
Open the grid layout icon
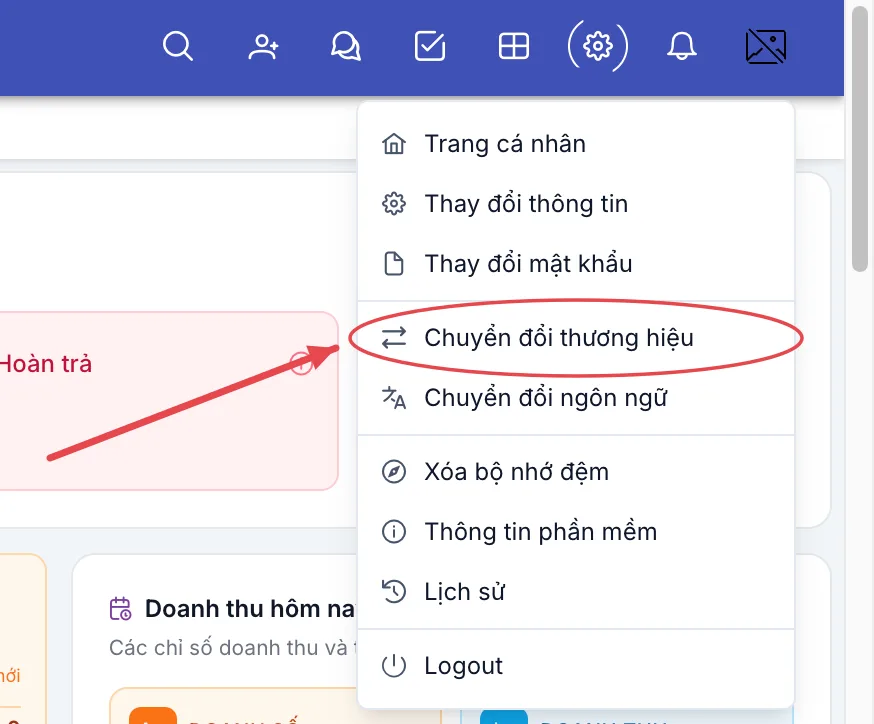click(513, 46)
